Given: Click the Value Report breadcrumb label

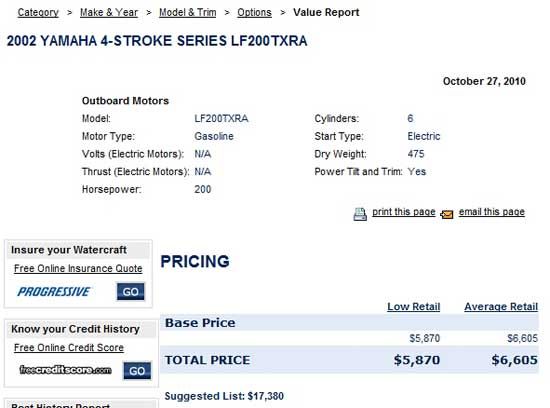Looking at the screenshot, I should point(326,12).
